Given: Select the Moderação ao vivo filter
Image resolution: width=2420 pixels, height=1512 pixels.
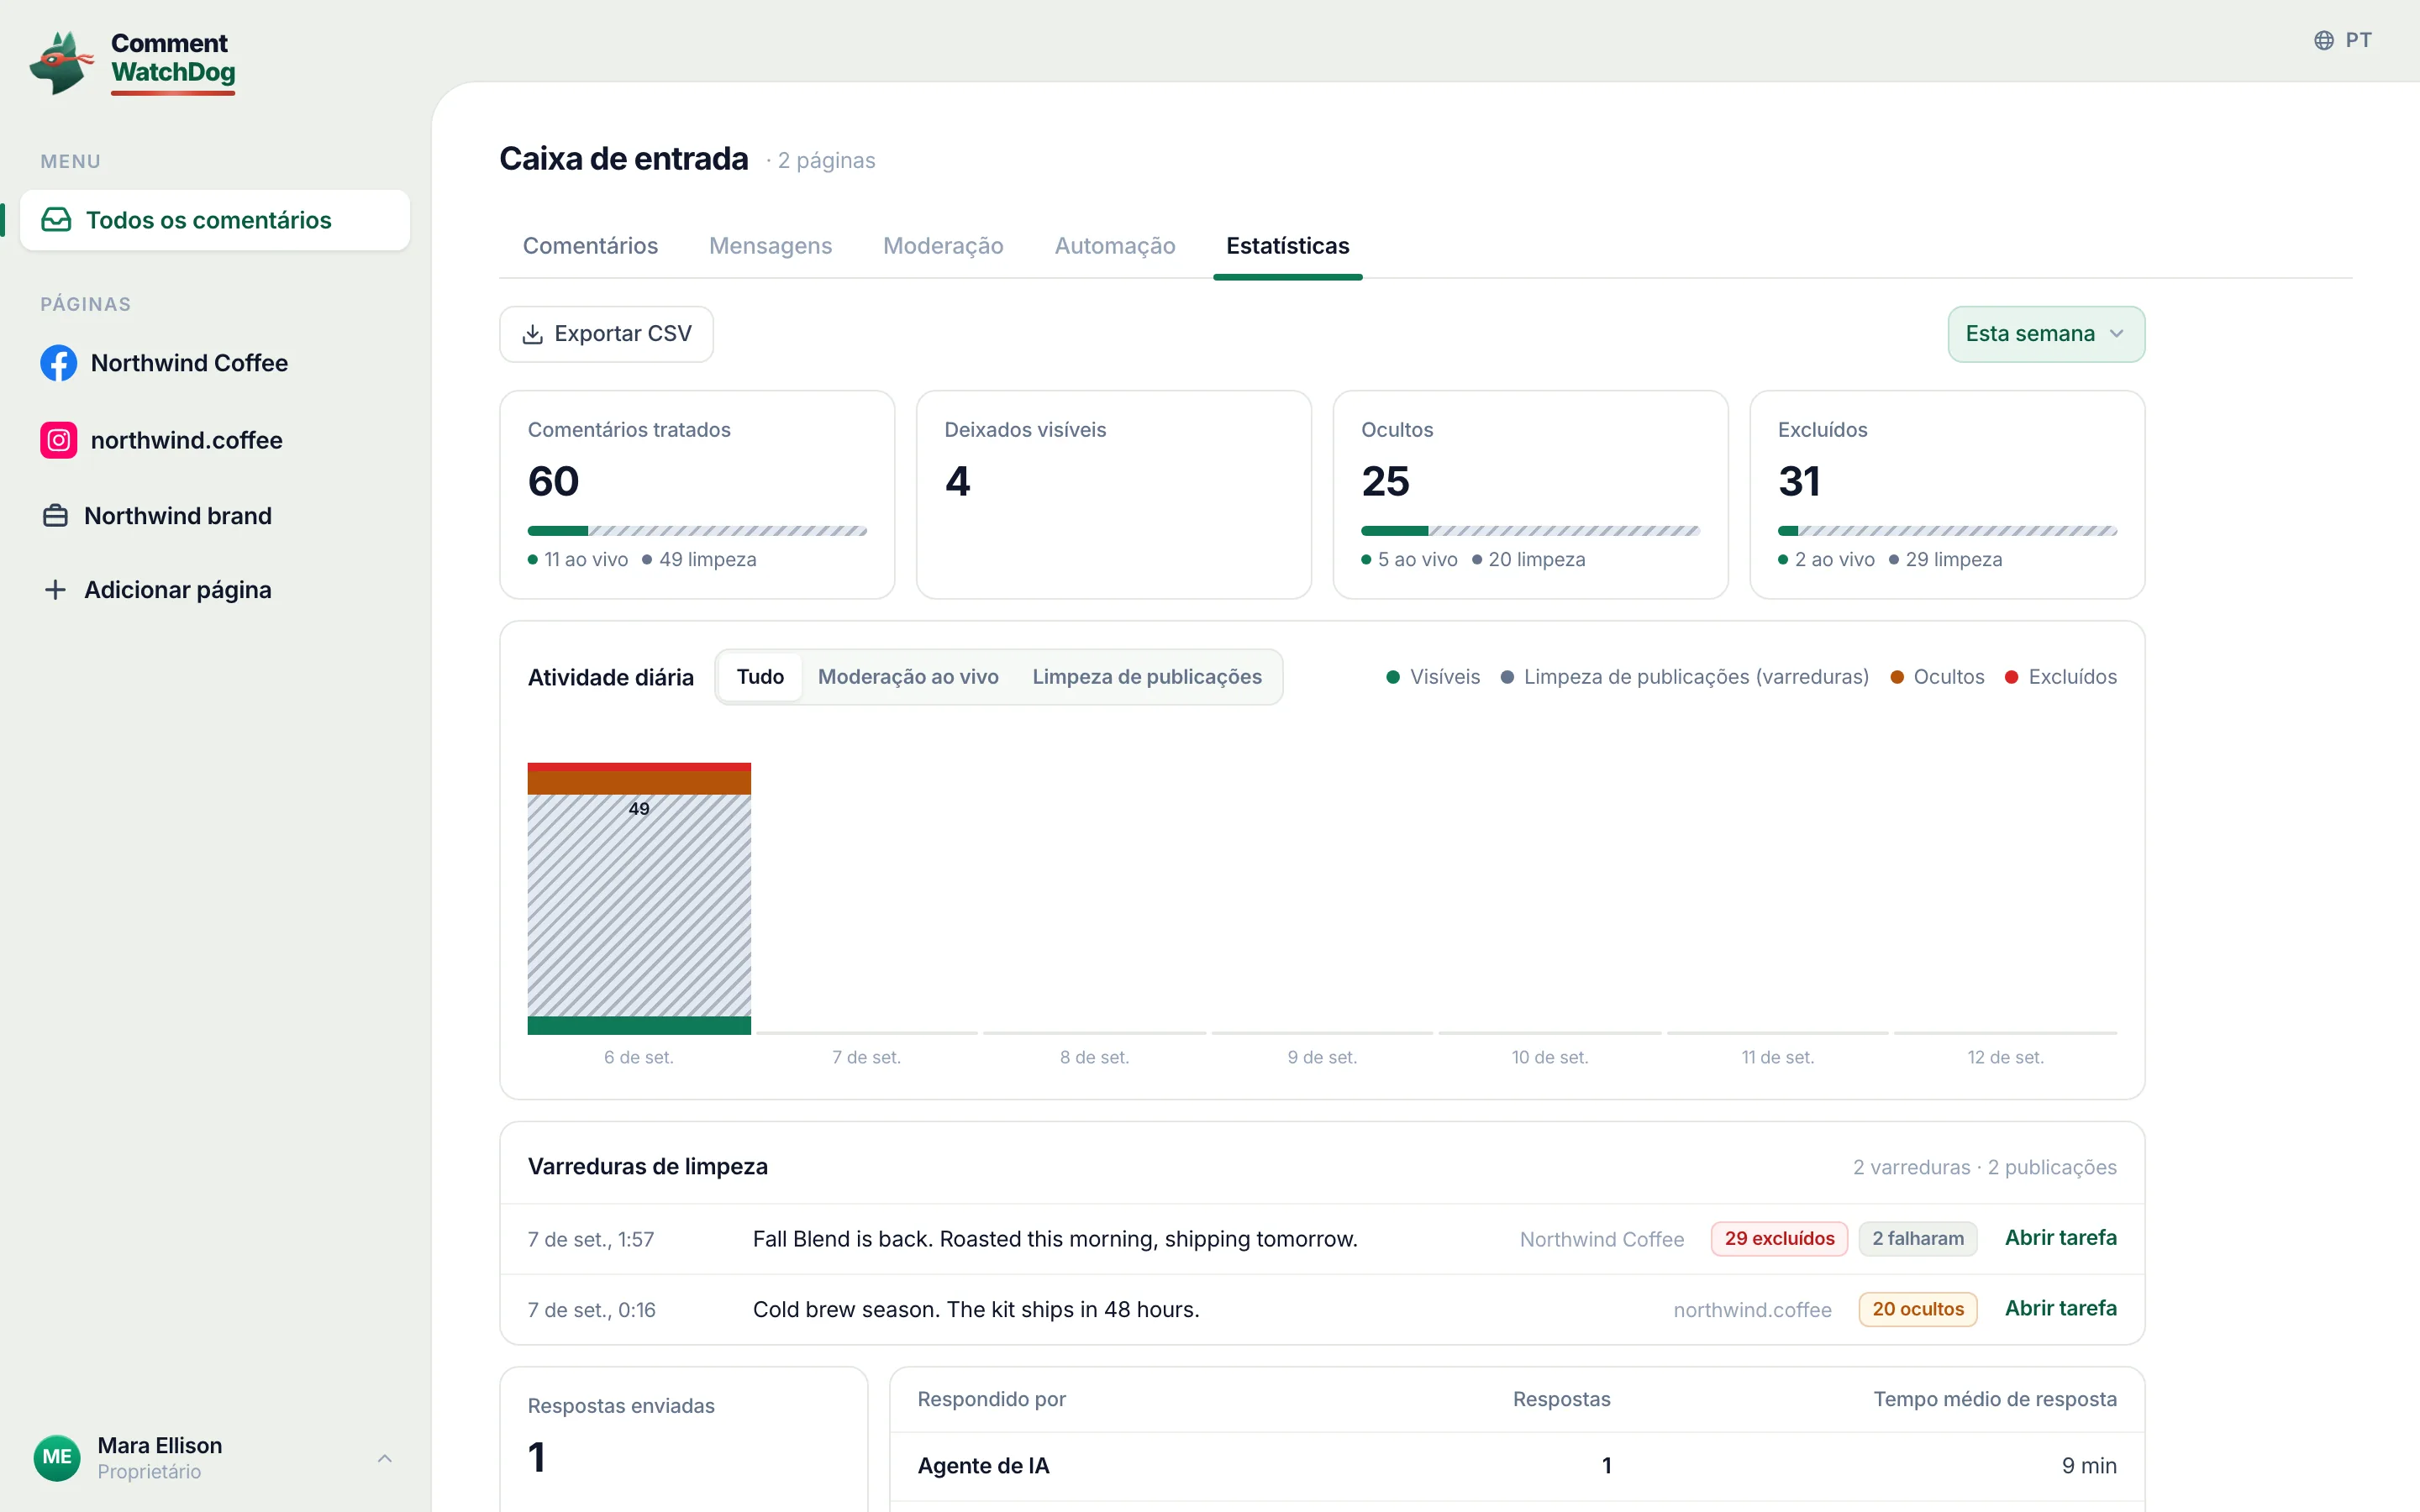Looking at the screenshot, I should (x=908, y=677).
